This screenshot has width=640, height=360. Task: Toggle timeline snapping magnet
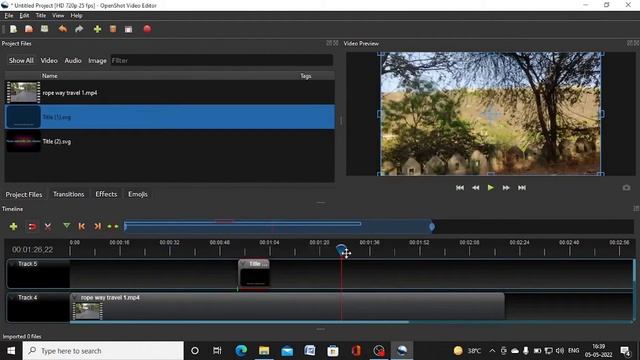[32, 226]
